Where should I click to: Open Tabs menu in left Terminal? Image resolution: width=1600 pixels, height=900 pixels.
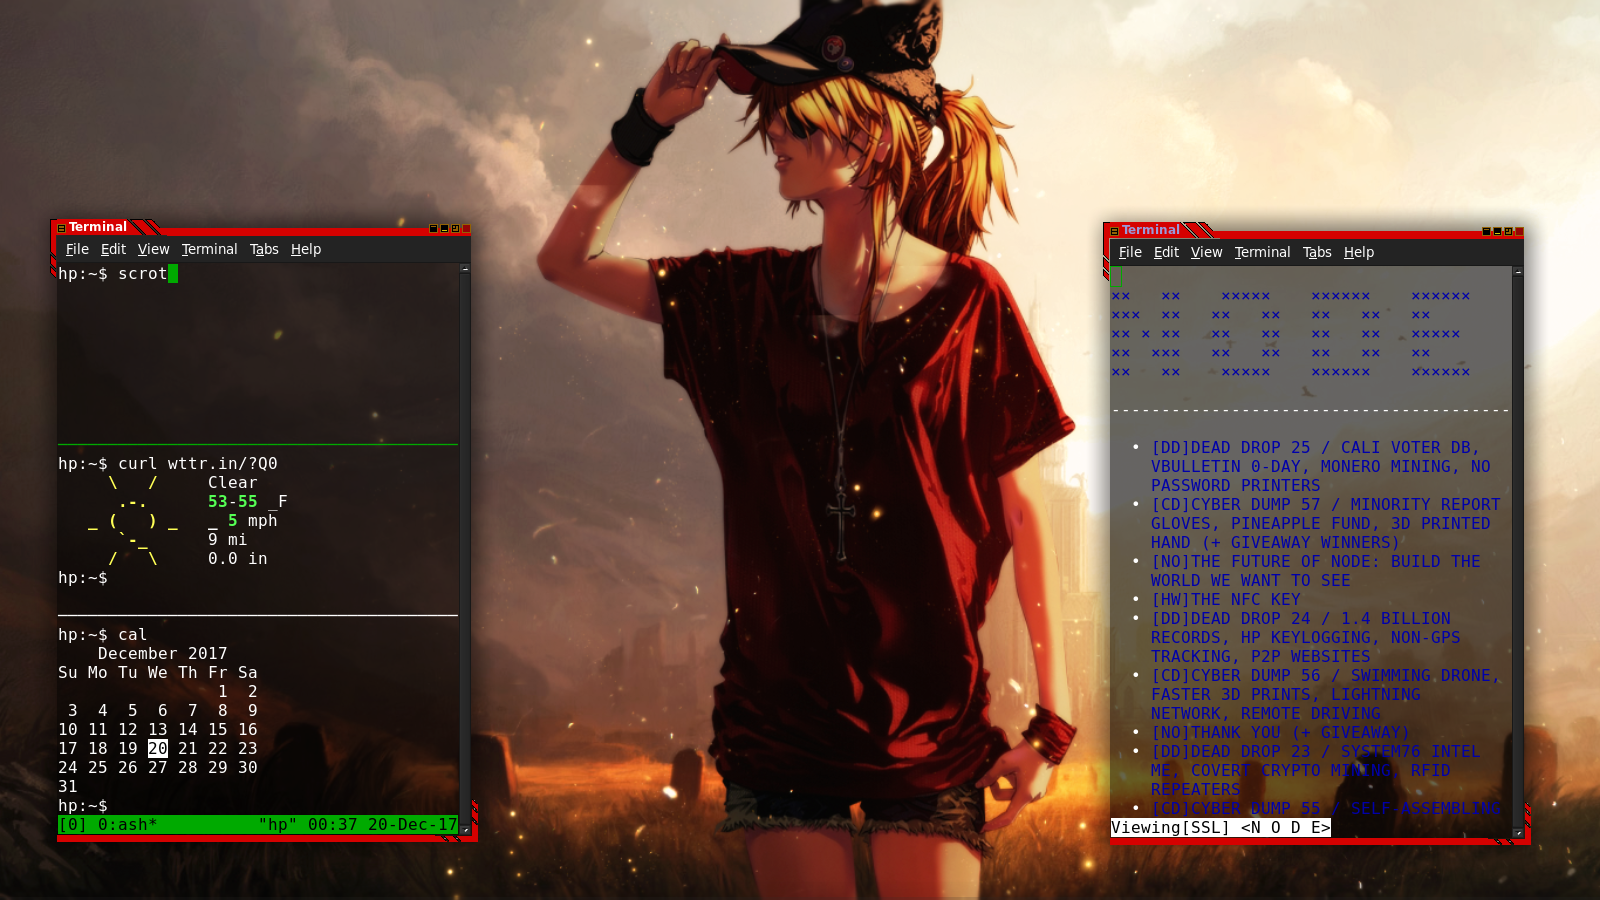(x=264, y=250)
